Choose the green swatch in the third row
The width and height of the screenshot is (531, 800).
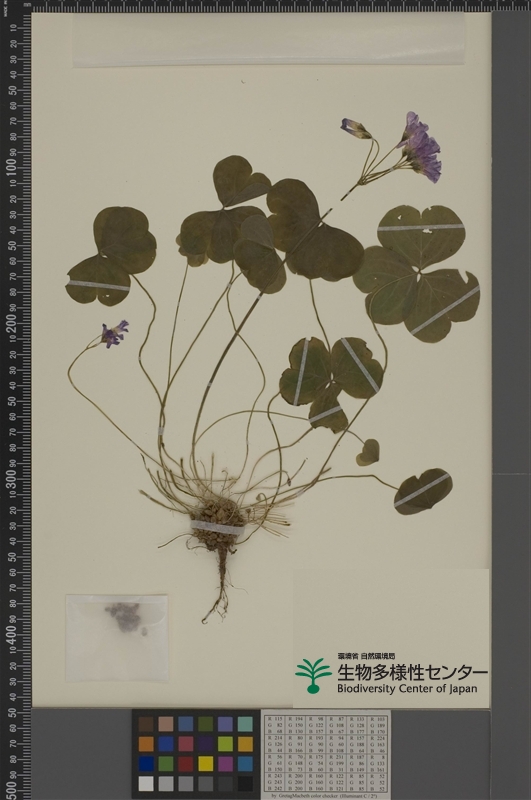click(166, 763)
